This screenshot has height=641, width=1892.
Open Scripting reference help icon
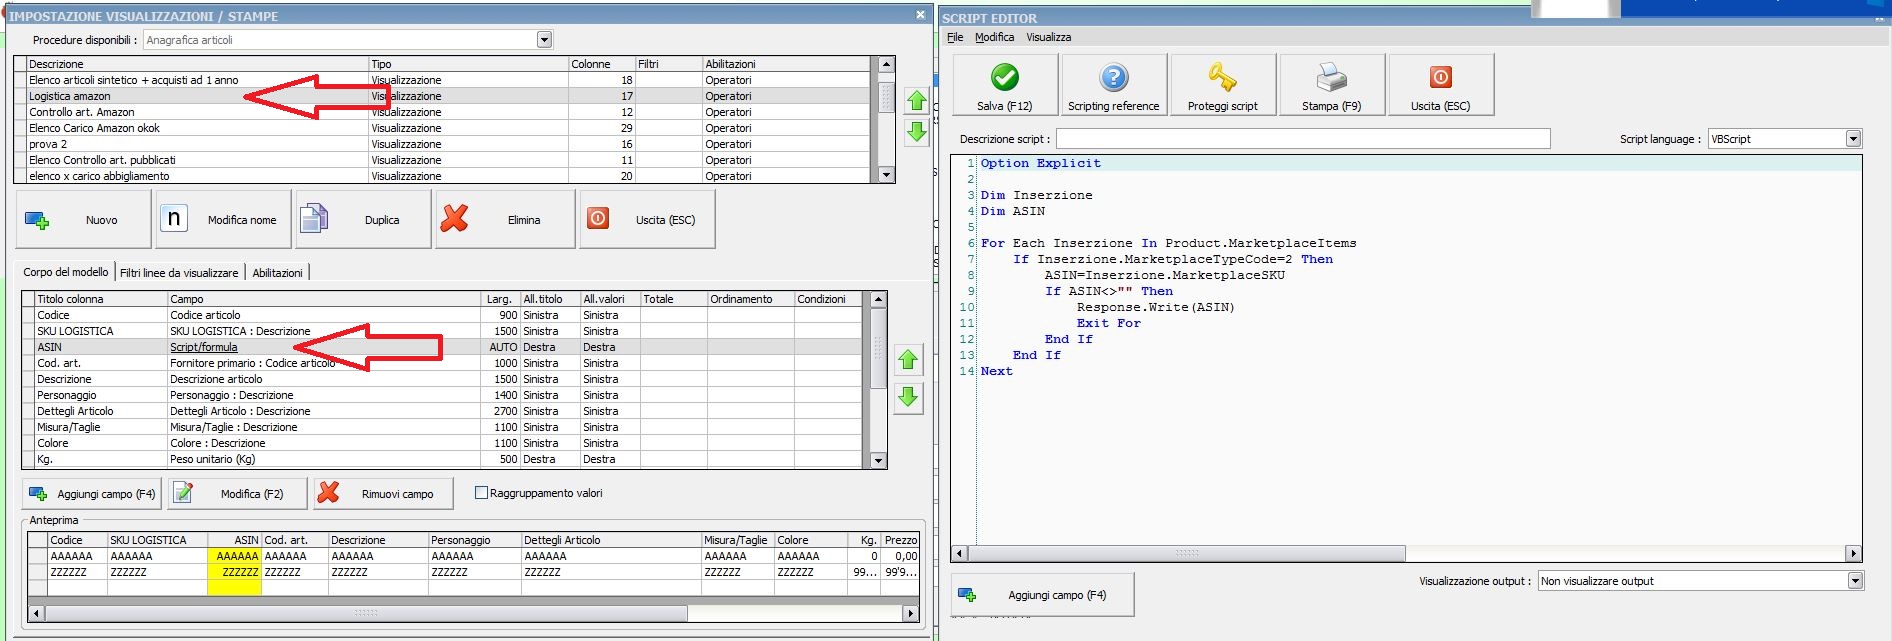(x=1113, y=78)
